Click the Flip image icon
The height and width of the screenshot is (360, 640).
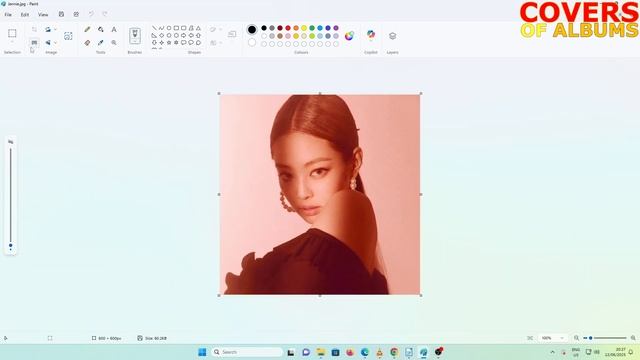coord(48,42)
